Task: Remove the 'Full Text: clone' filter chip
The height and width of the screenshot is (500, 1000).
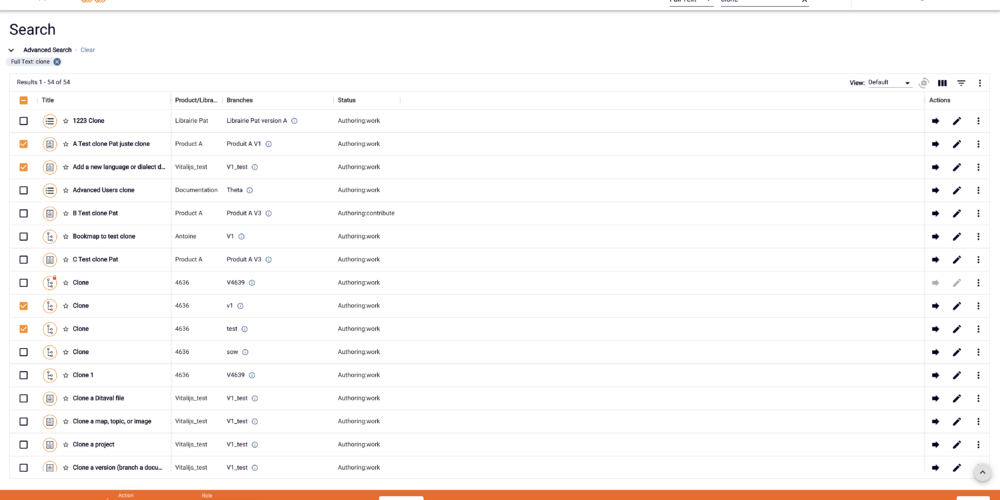Action: click(57, 62)
